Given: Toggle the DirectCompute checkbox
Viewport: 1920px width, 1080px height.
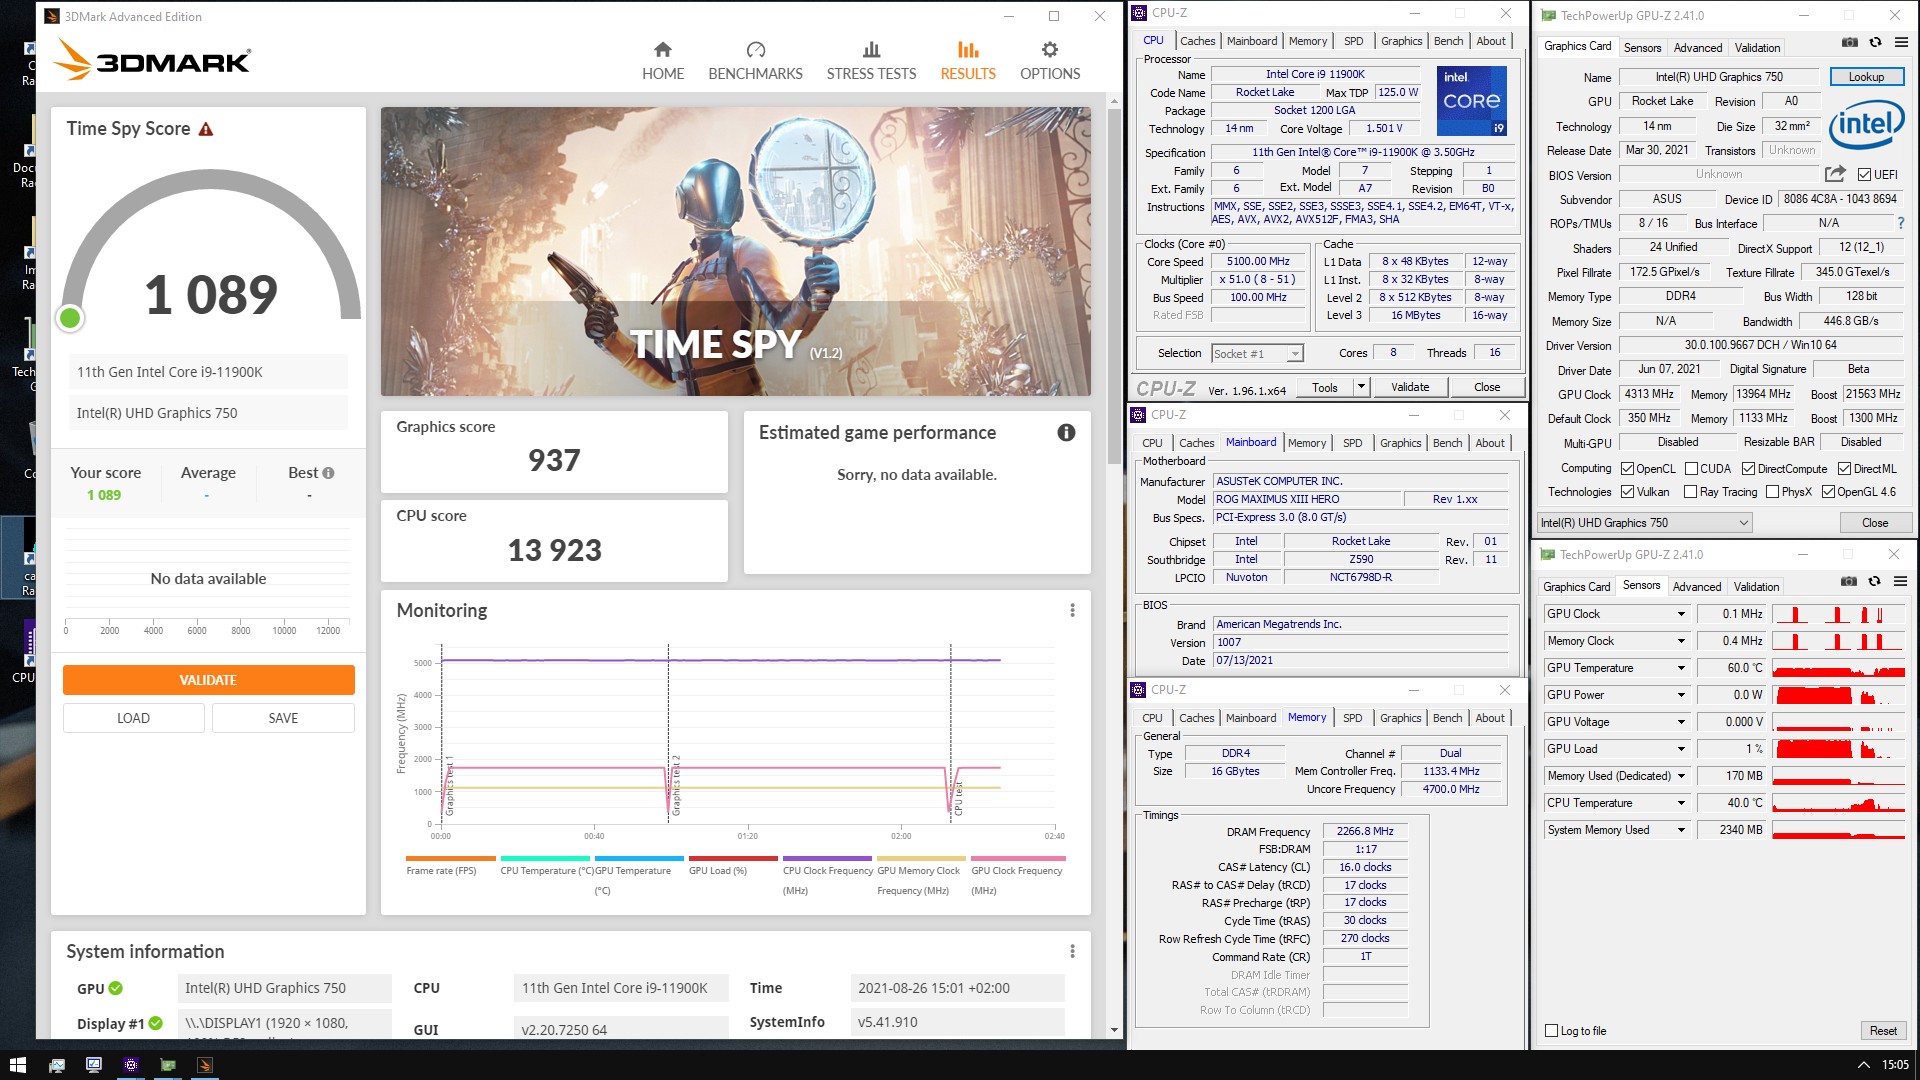Looking at the screenshot, I should tap(1748, 469).
